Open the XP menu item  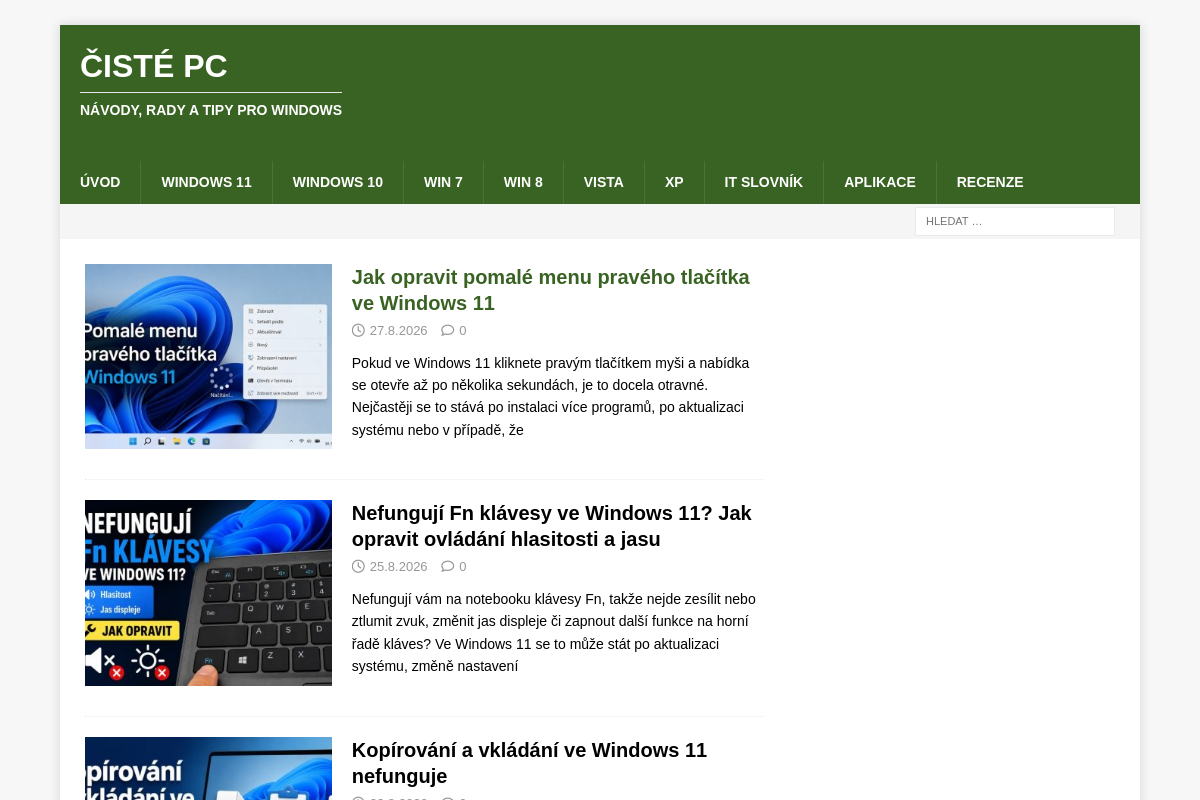click(x=674, y=182)
